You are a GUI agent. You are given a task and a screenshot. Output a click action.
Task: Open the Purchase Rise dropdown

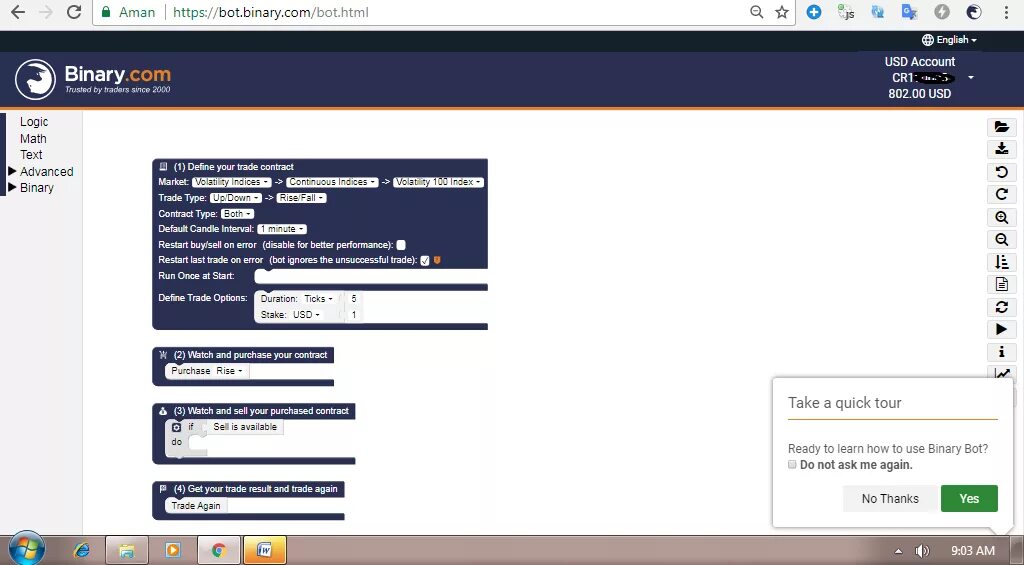(x=229, y=370)
